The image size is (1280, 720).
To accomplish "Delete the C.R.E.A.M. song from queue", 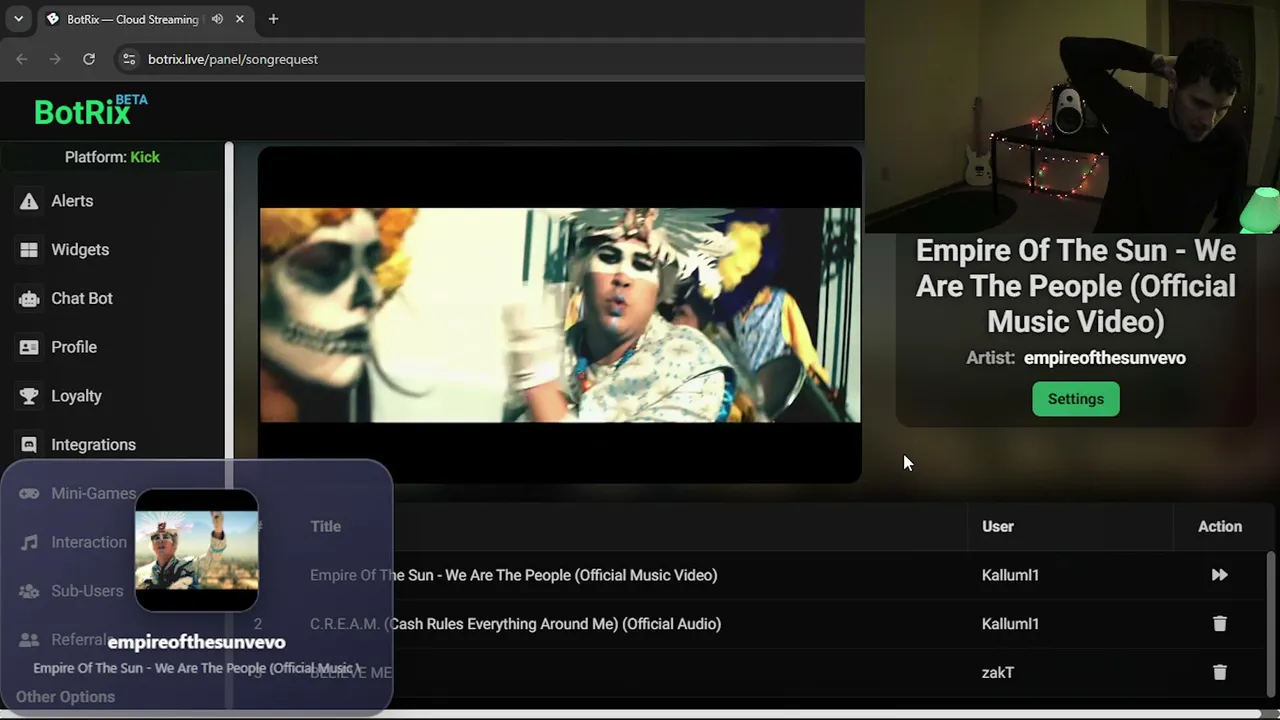I will 1219,624.
